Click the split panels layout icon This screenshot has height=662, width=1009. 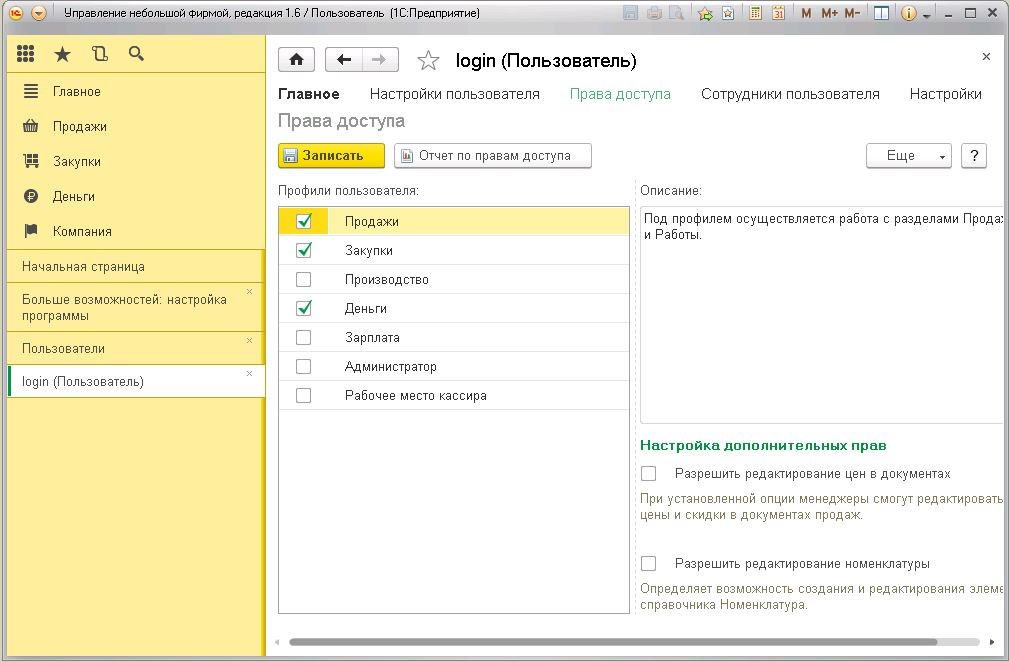(882, 13)
